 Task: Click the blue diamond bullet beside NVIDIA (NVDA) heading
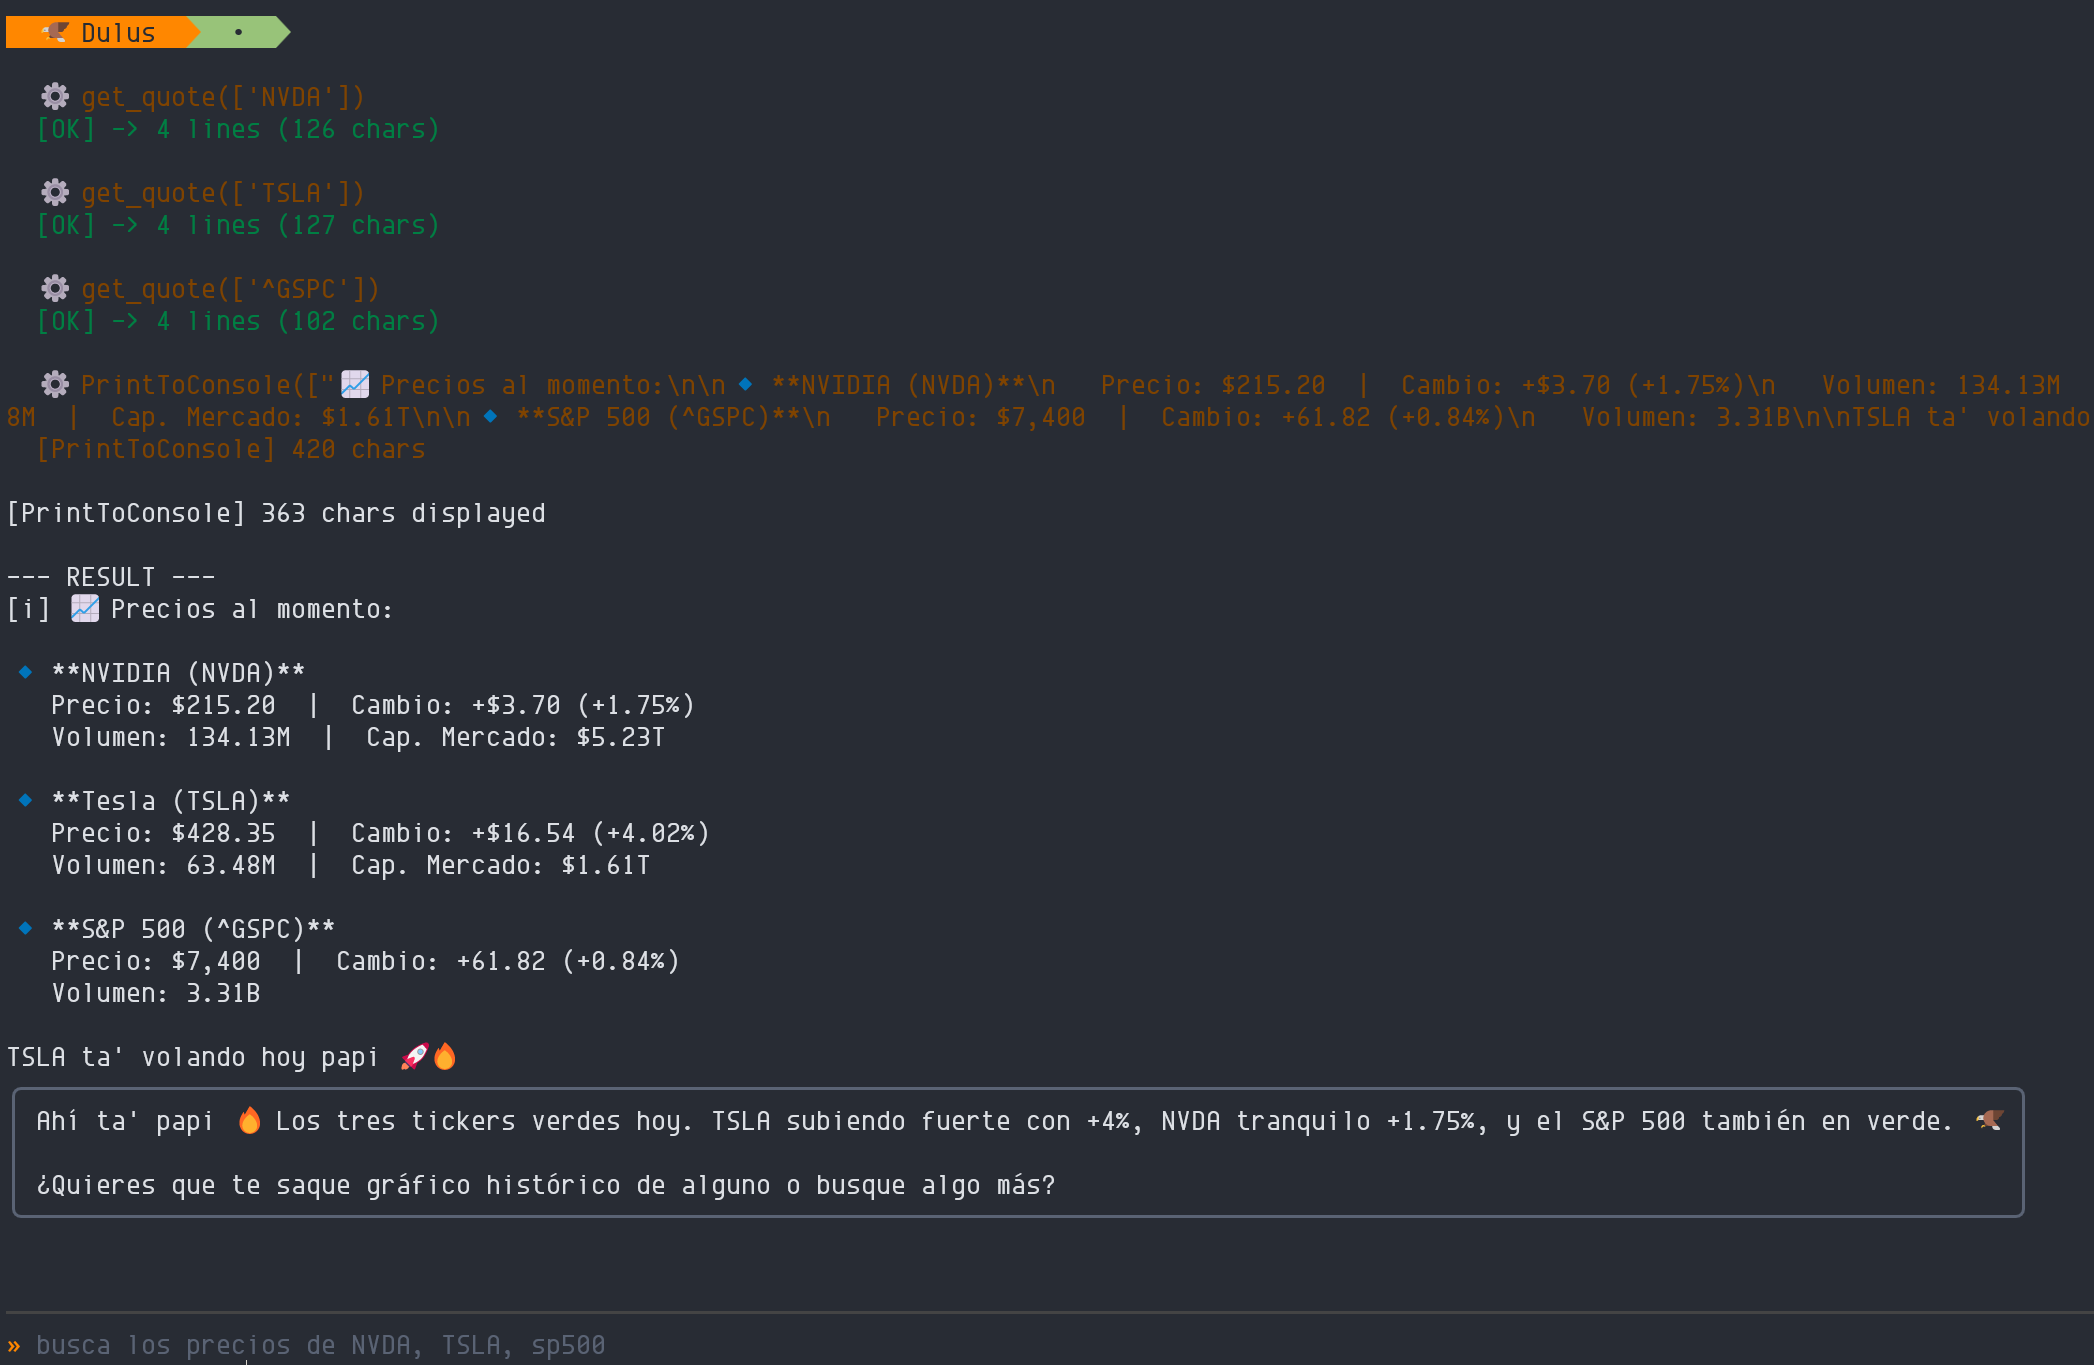(x=25, y=672)
